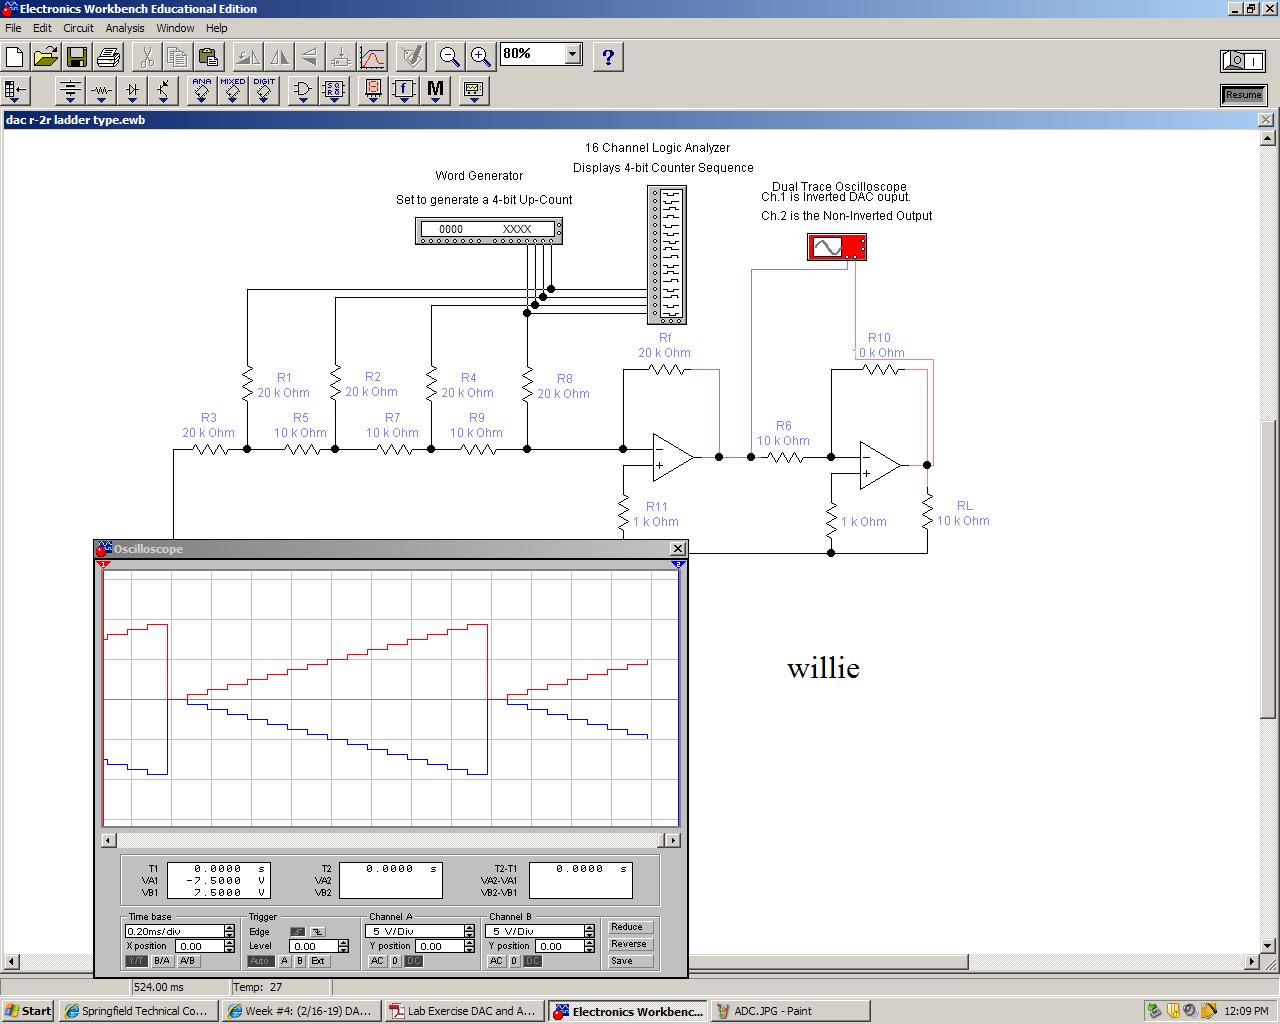Adjust the Time base 0.20ms/div spinner
The height and width of the screenshot is (1024, 1280).
229,931
